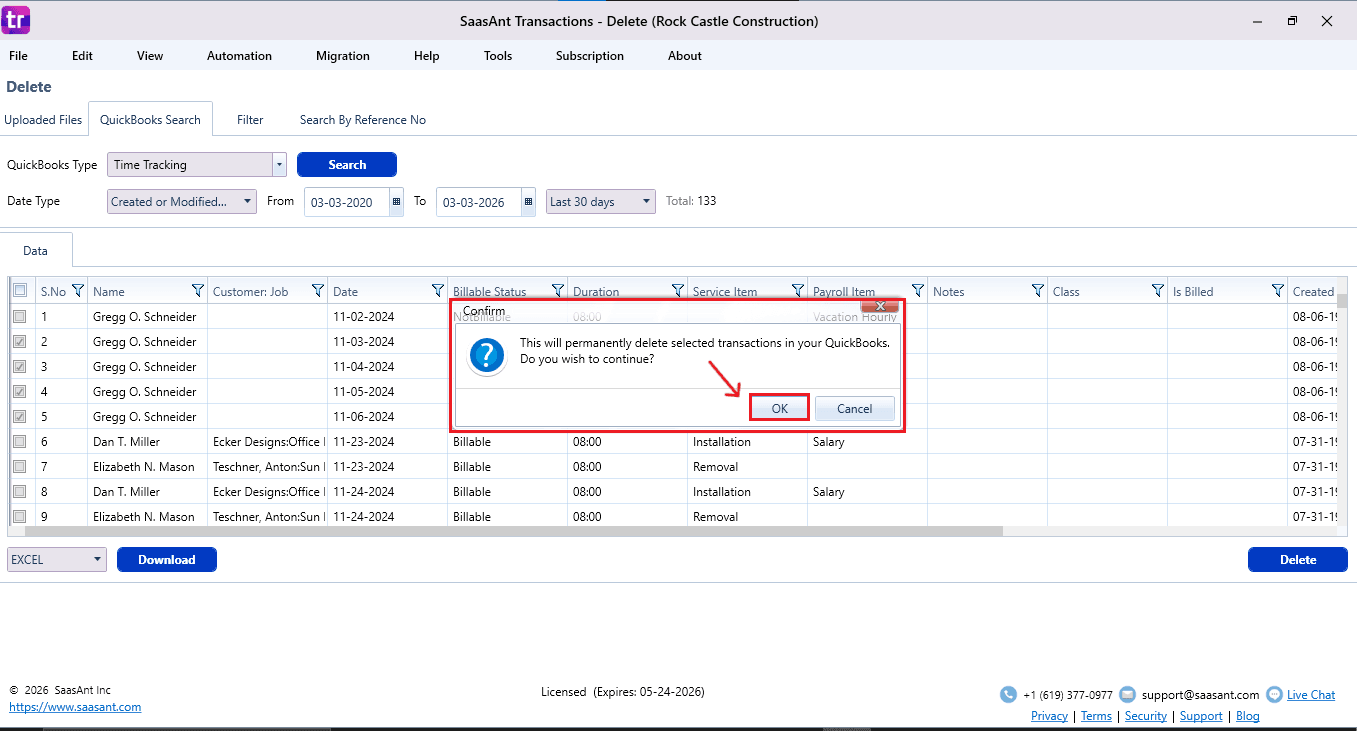Uncheck the row 2 checkbox
This screenshot has height=731, width=1357.
(20, 341)
